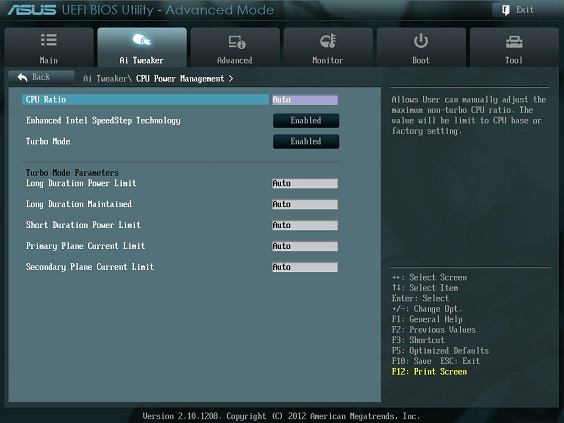Click the Main tab list icon
564x423 pixels.
coord(49,40)
